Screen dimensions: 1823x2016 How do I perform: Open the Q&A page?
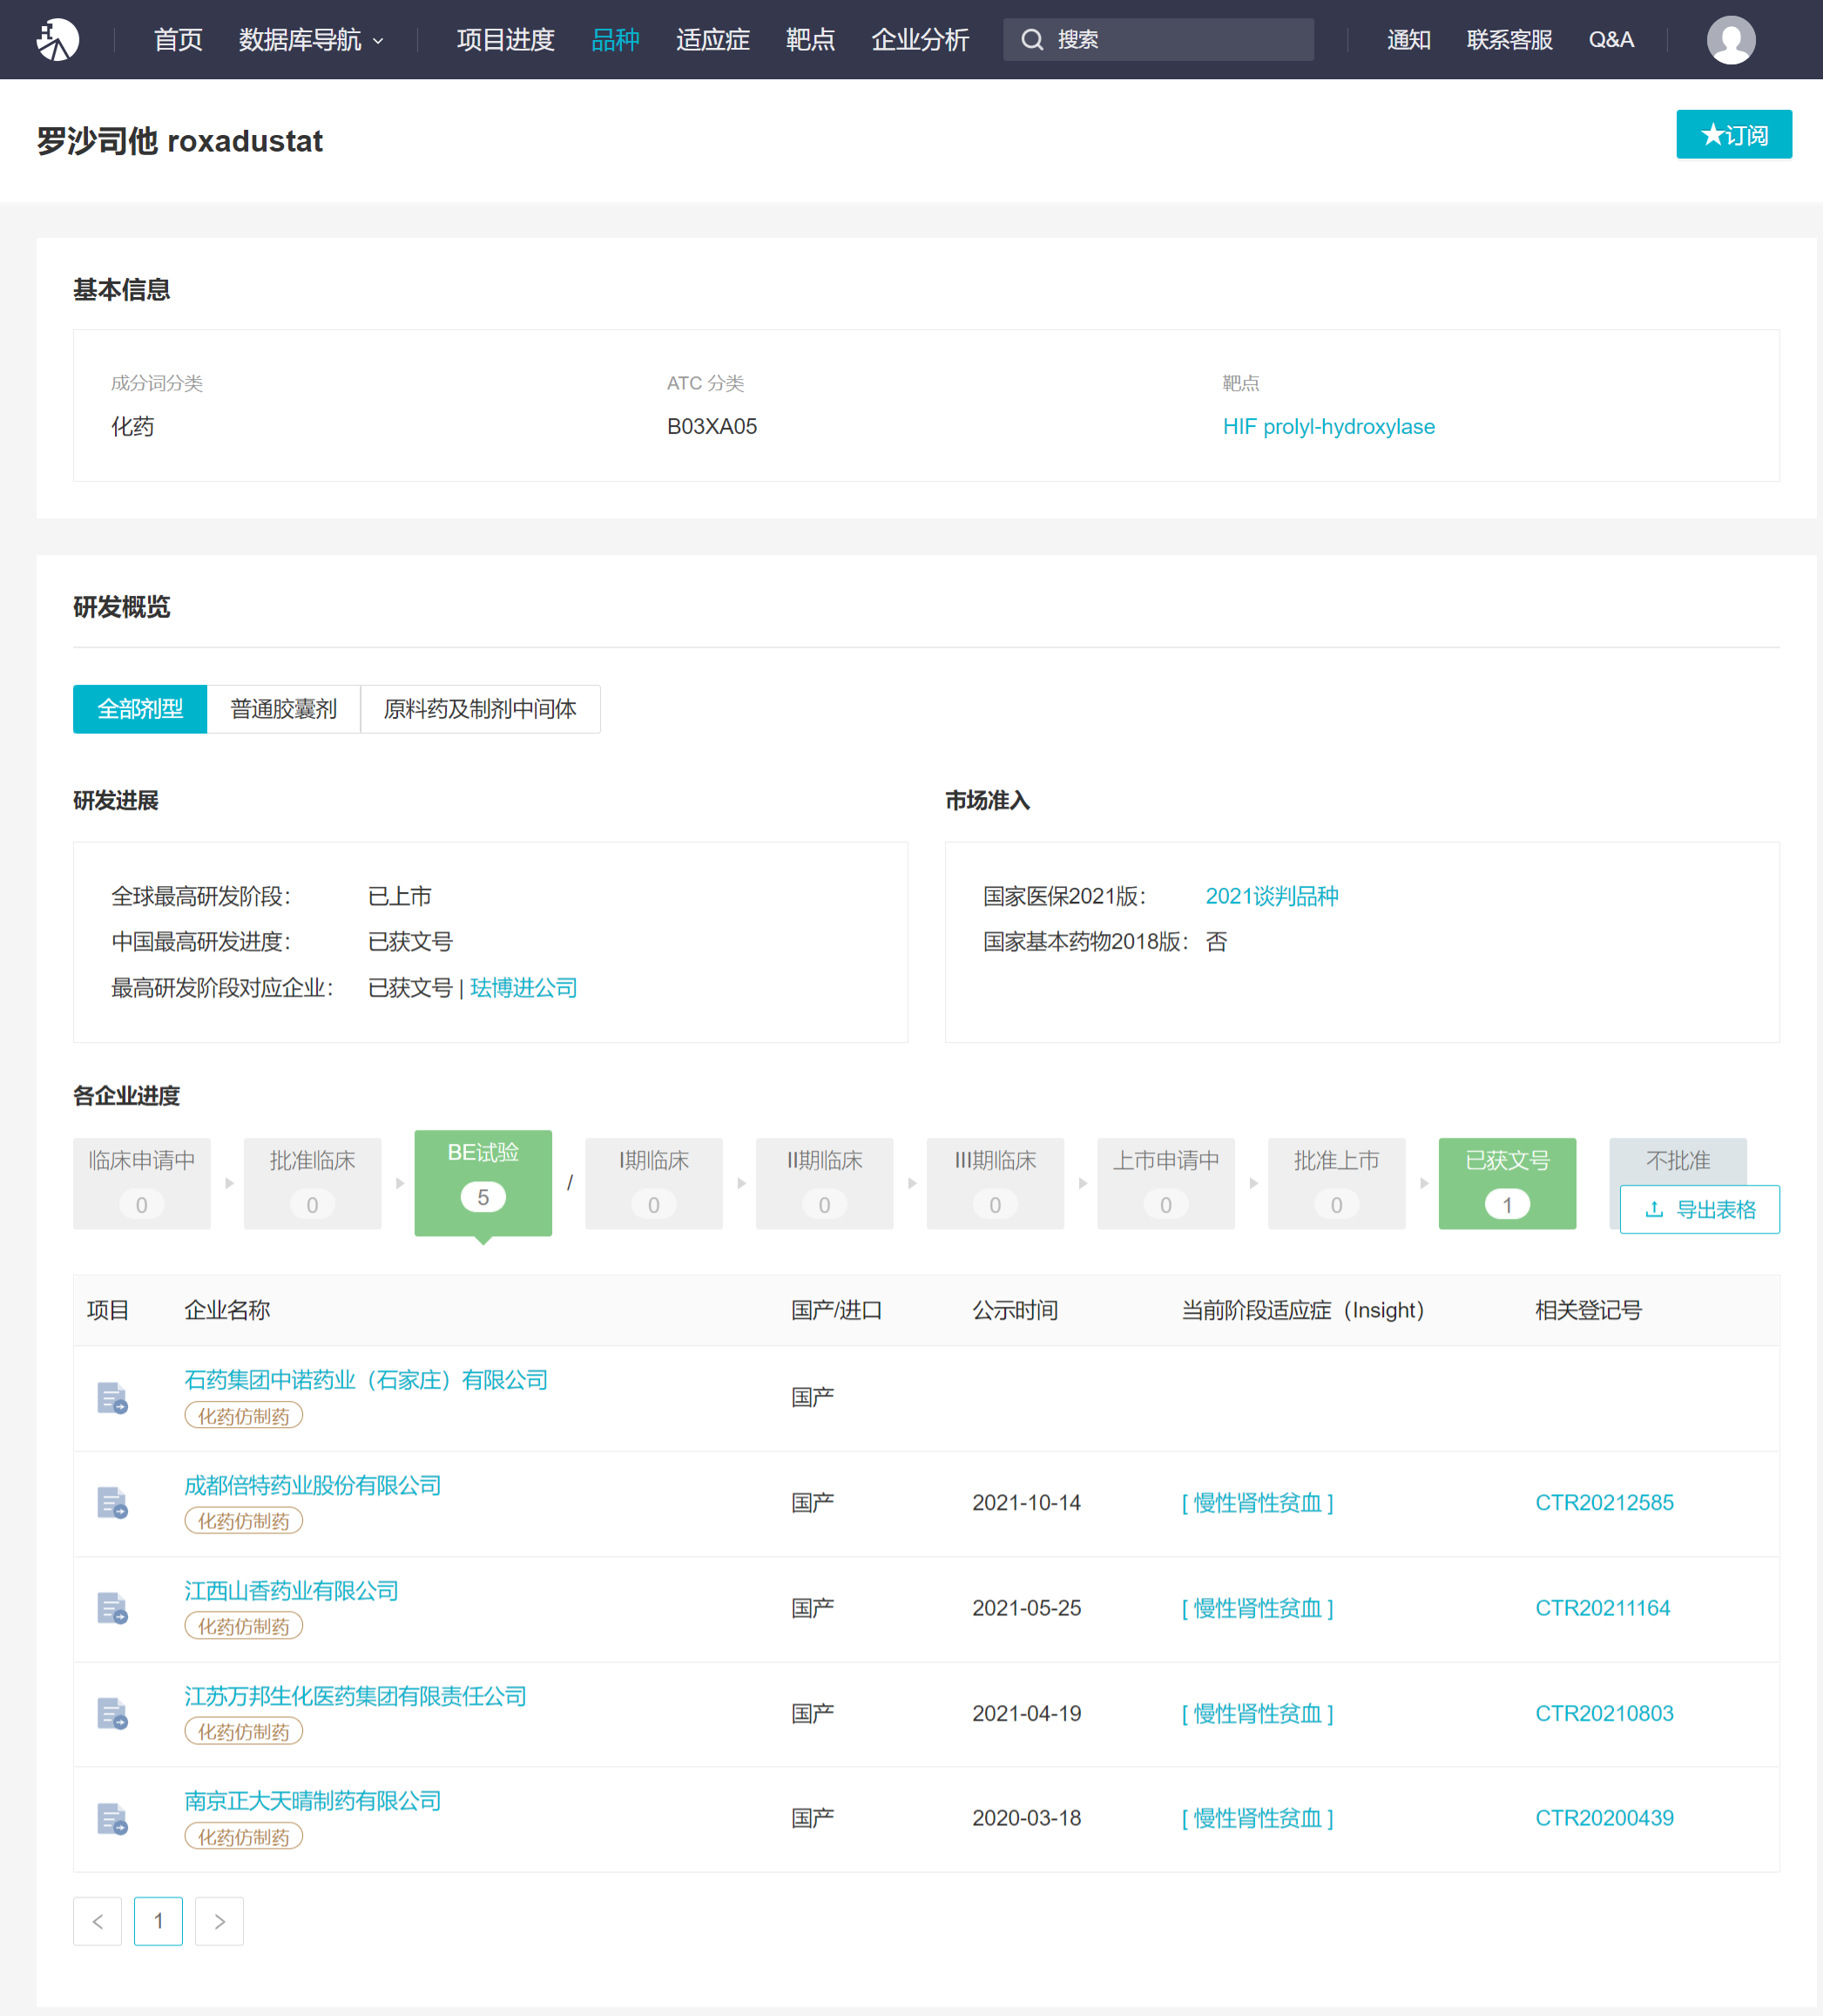coord(1611,40)
